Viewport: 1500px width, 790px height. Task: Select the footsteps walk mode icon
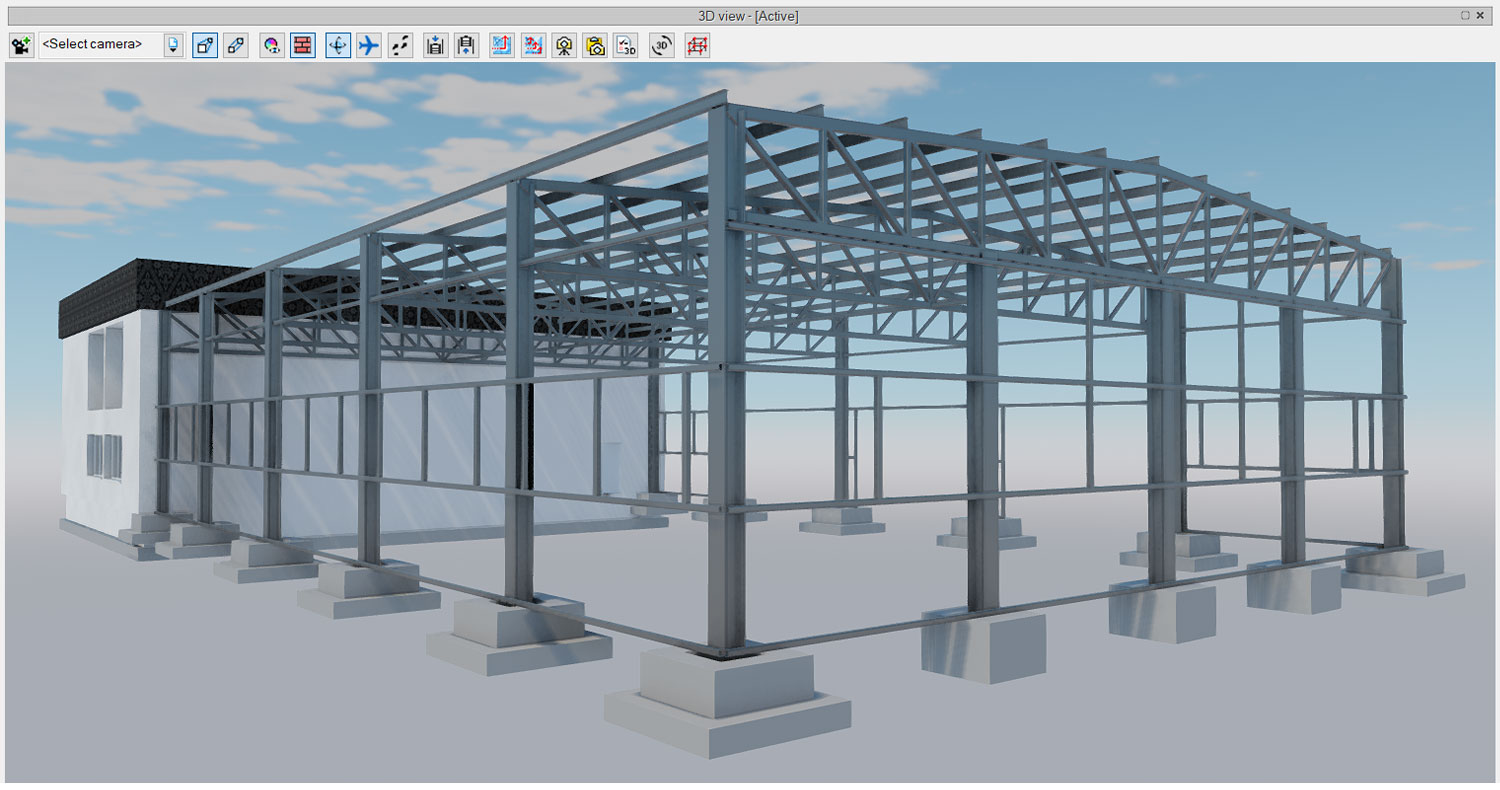point(400,45)
